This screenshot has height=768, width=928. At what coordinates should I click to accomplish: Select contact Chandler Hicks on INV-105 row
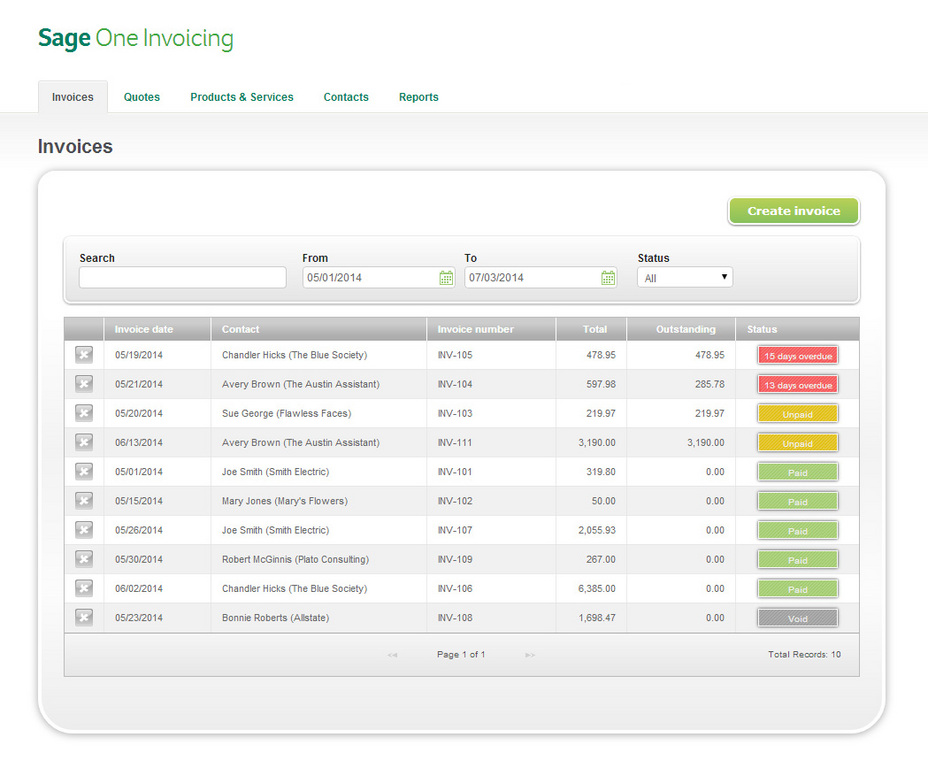click(294, 355)
